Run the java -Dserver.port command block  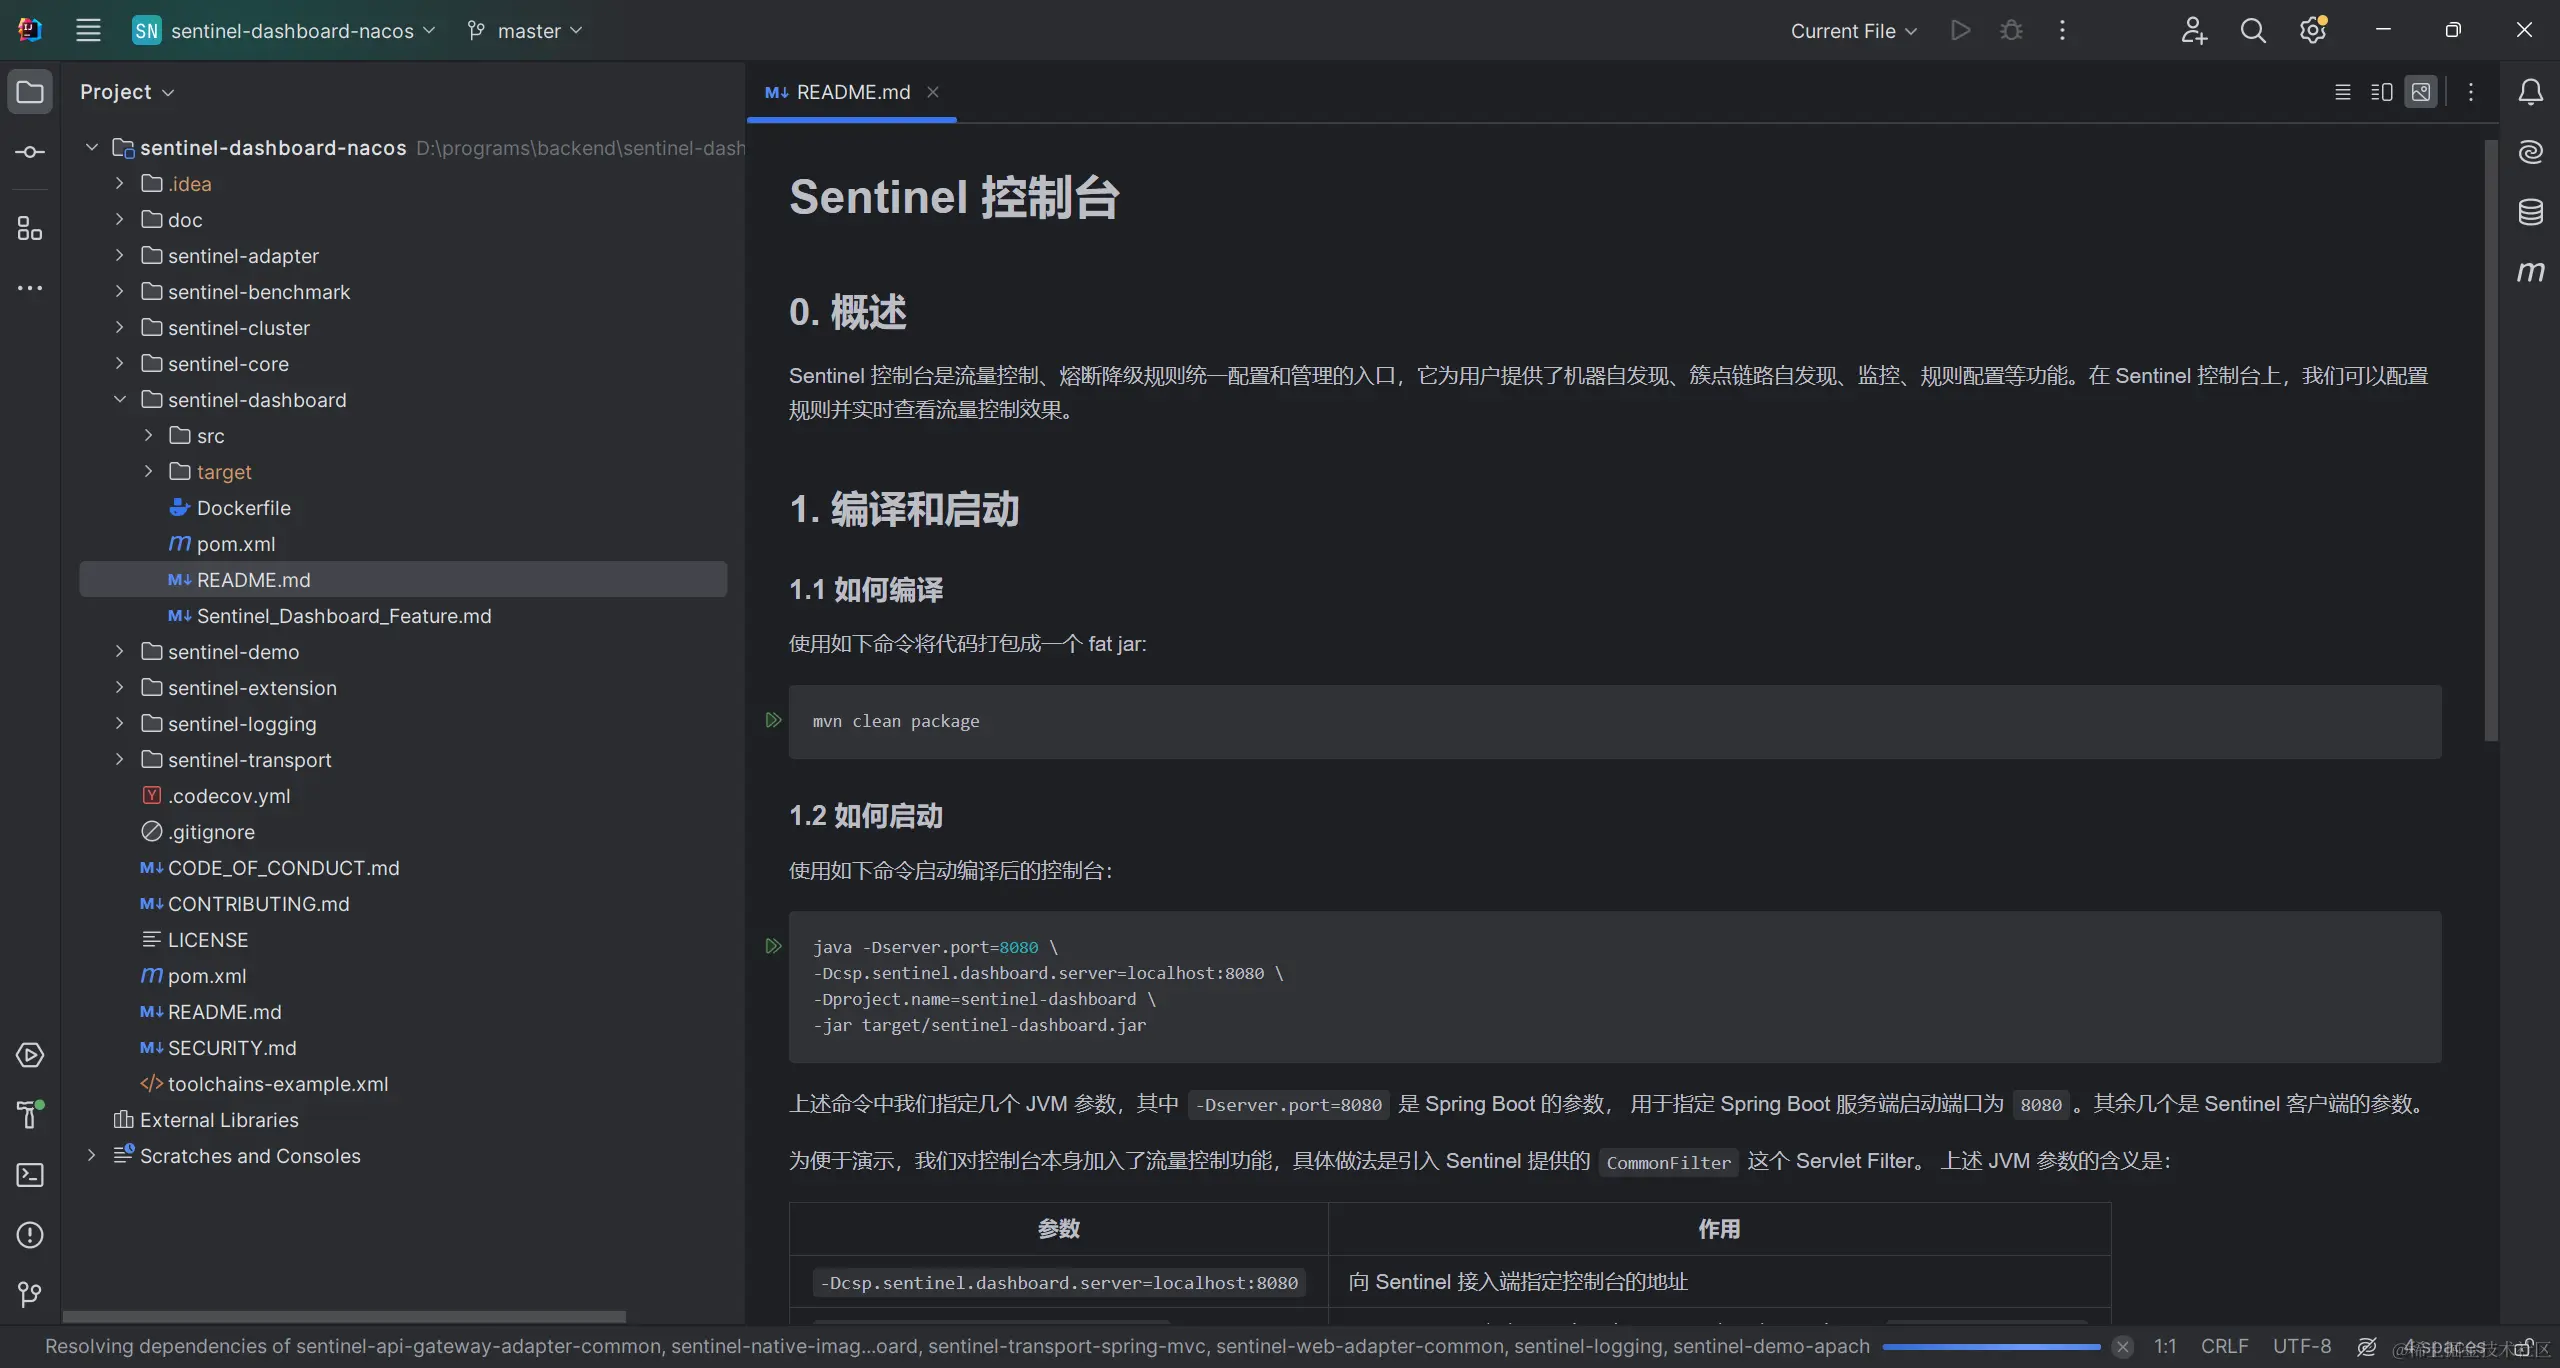coord(773,946)
